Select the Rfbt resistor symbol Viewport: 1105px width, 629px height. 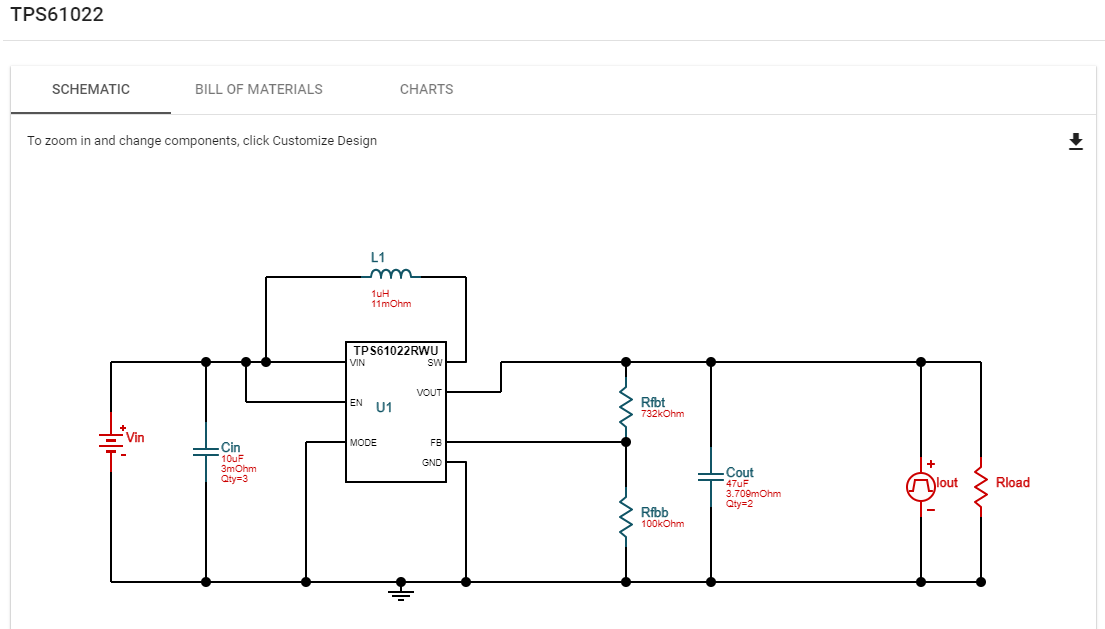(x=626, y=407)
